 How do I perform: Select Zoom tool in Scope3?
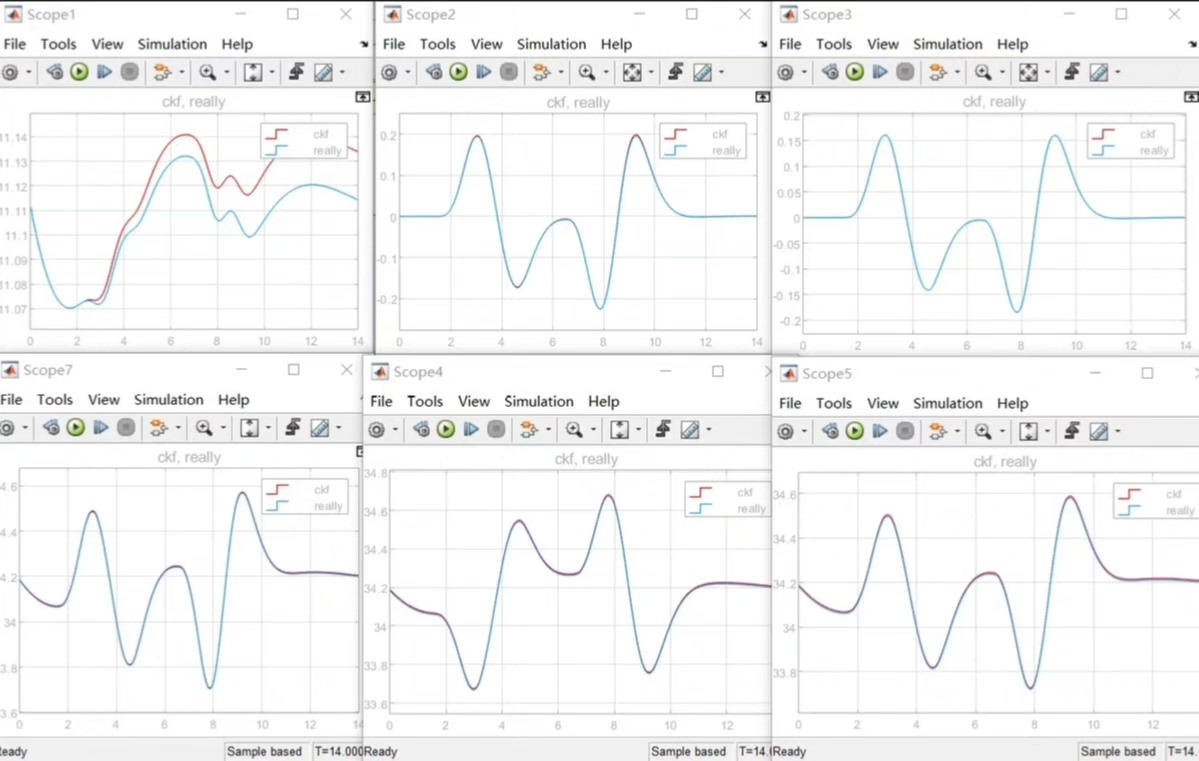(983, 72)
